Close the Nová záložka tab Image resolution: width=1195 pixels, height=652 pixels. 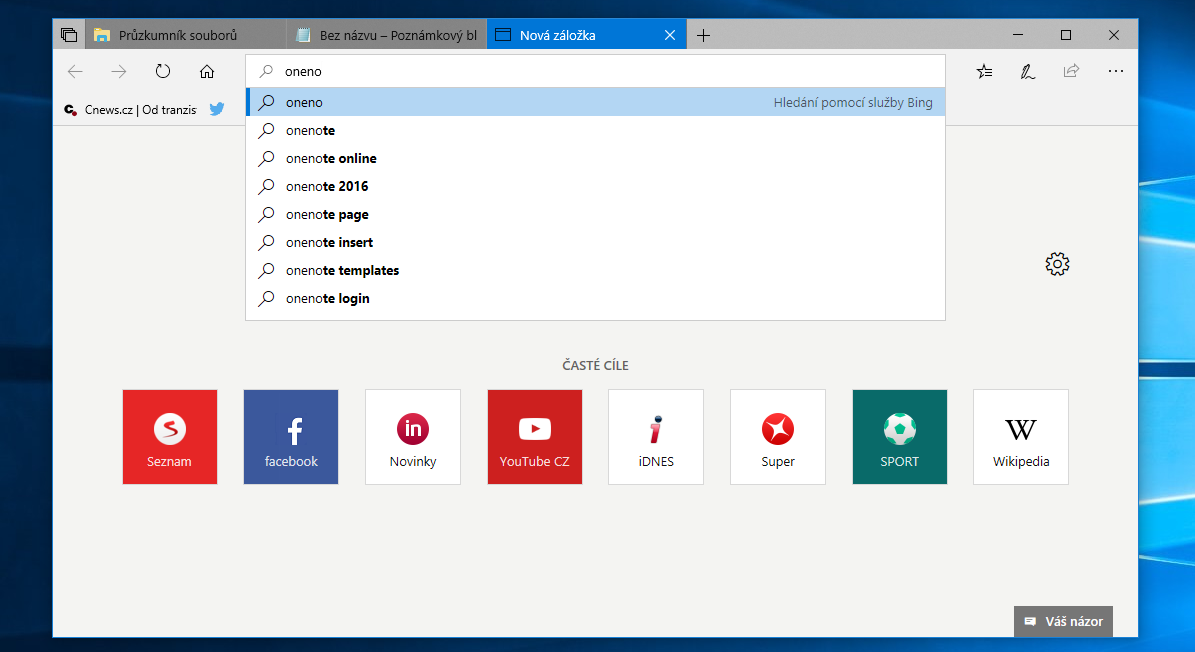point(670,35)
